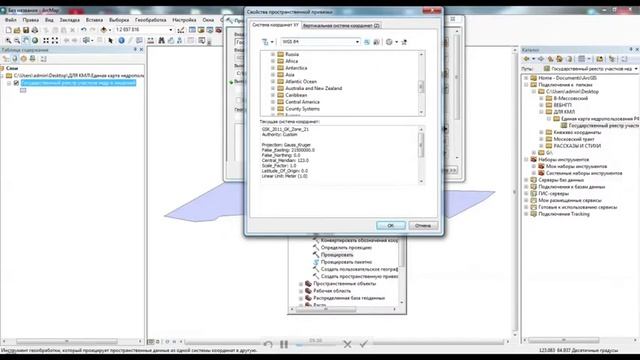Click the Find binoculars icon
This screenshot has height=360, width=640.
click(x=161, y=40)
